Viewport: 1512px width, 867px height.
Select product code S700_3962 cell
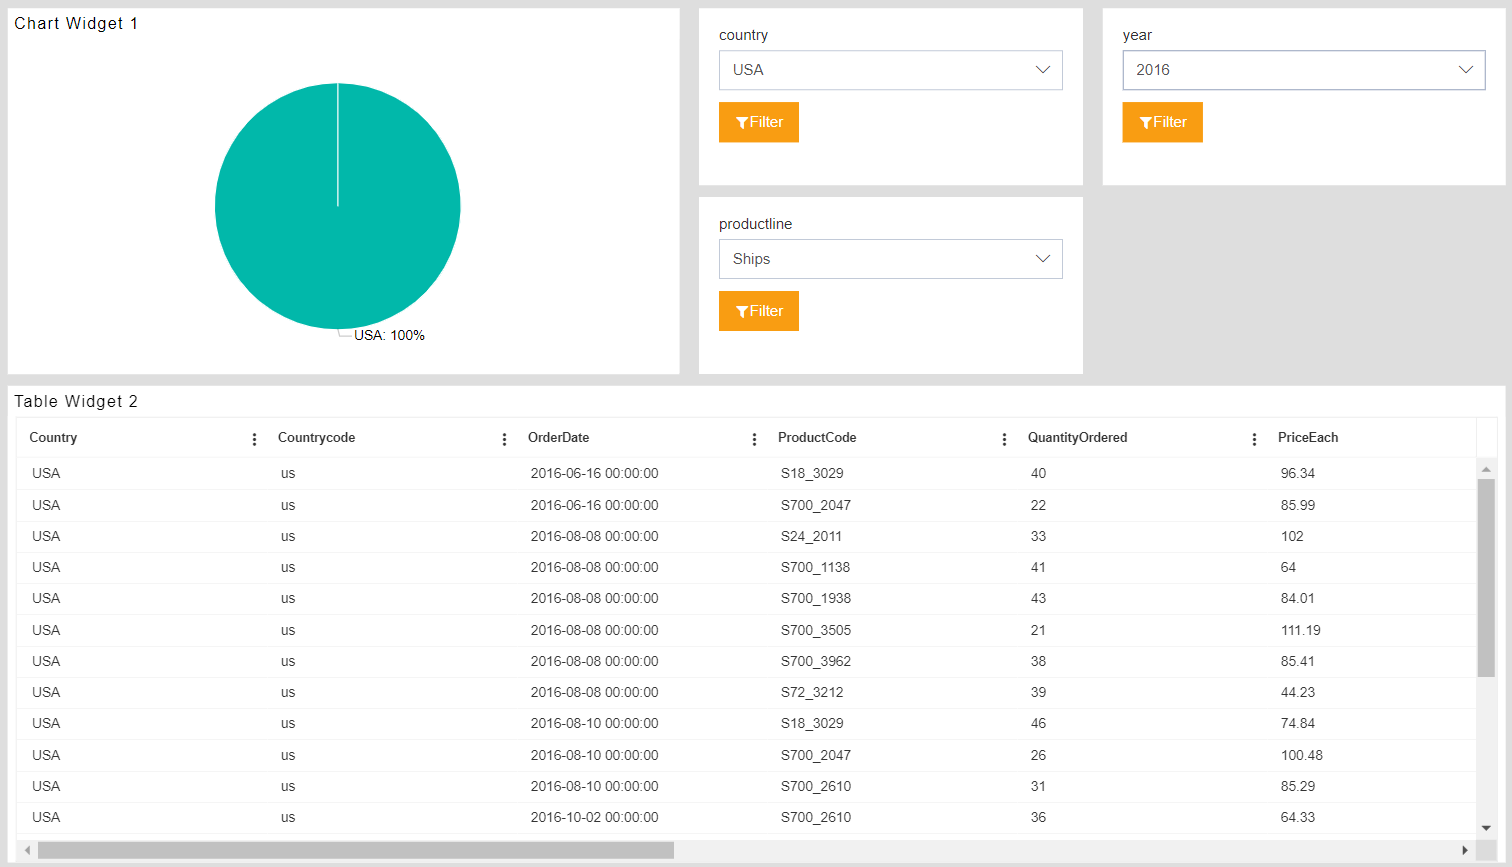[x=815, y=661]
